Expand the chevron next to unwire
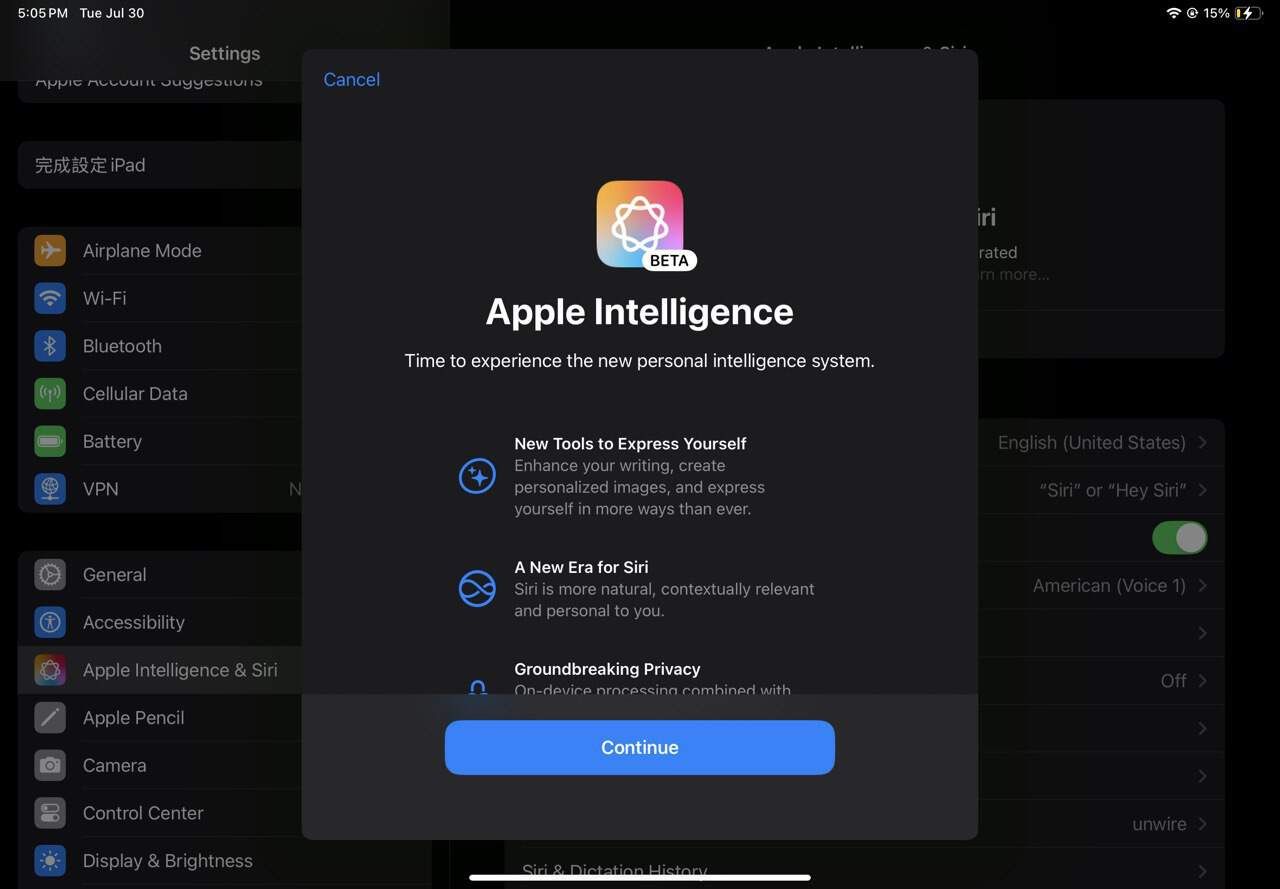 tap(1202, 824)
